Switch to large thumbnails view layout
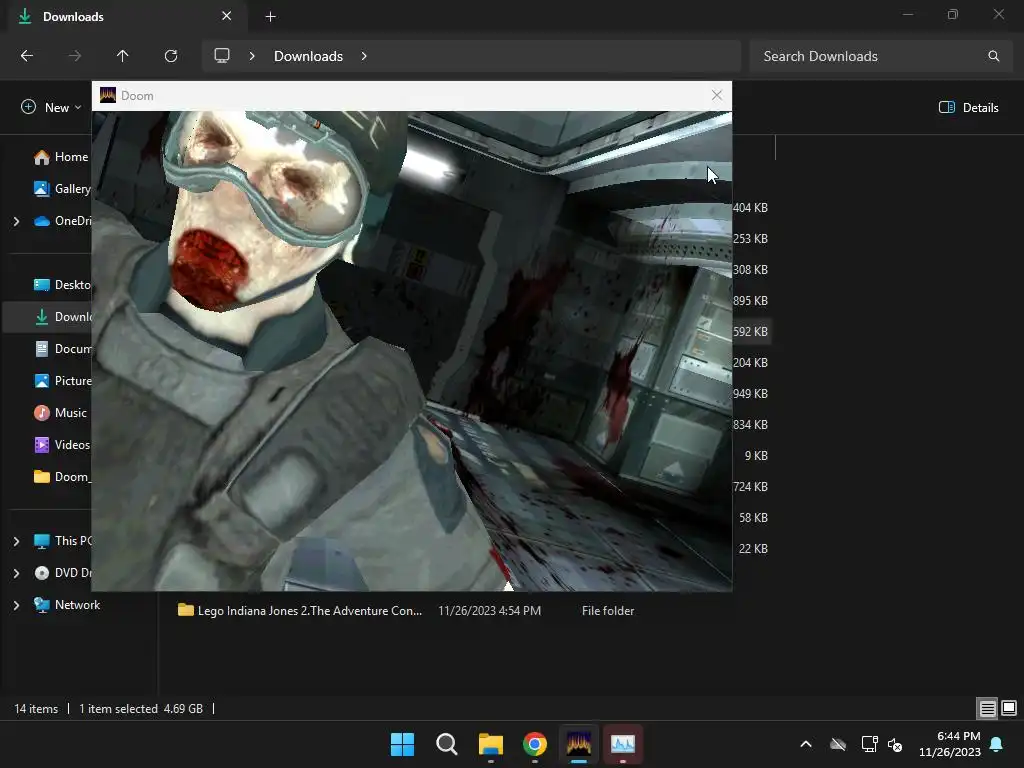 [1009, 709]
